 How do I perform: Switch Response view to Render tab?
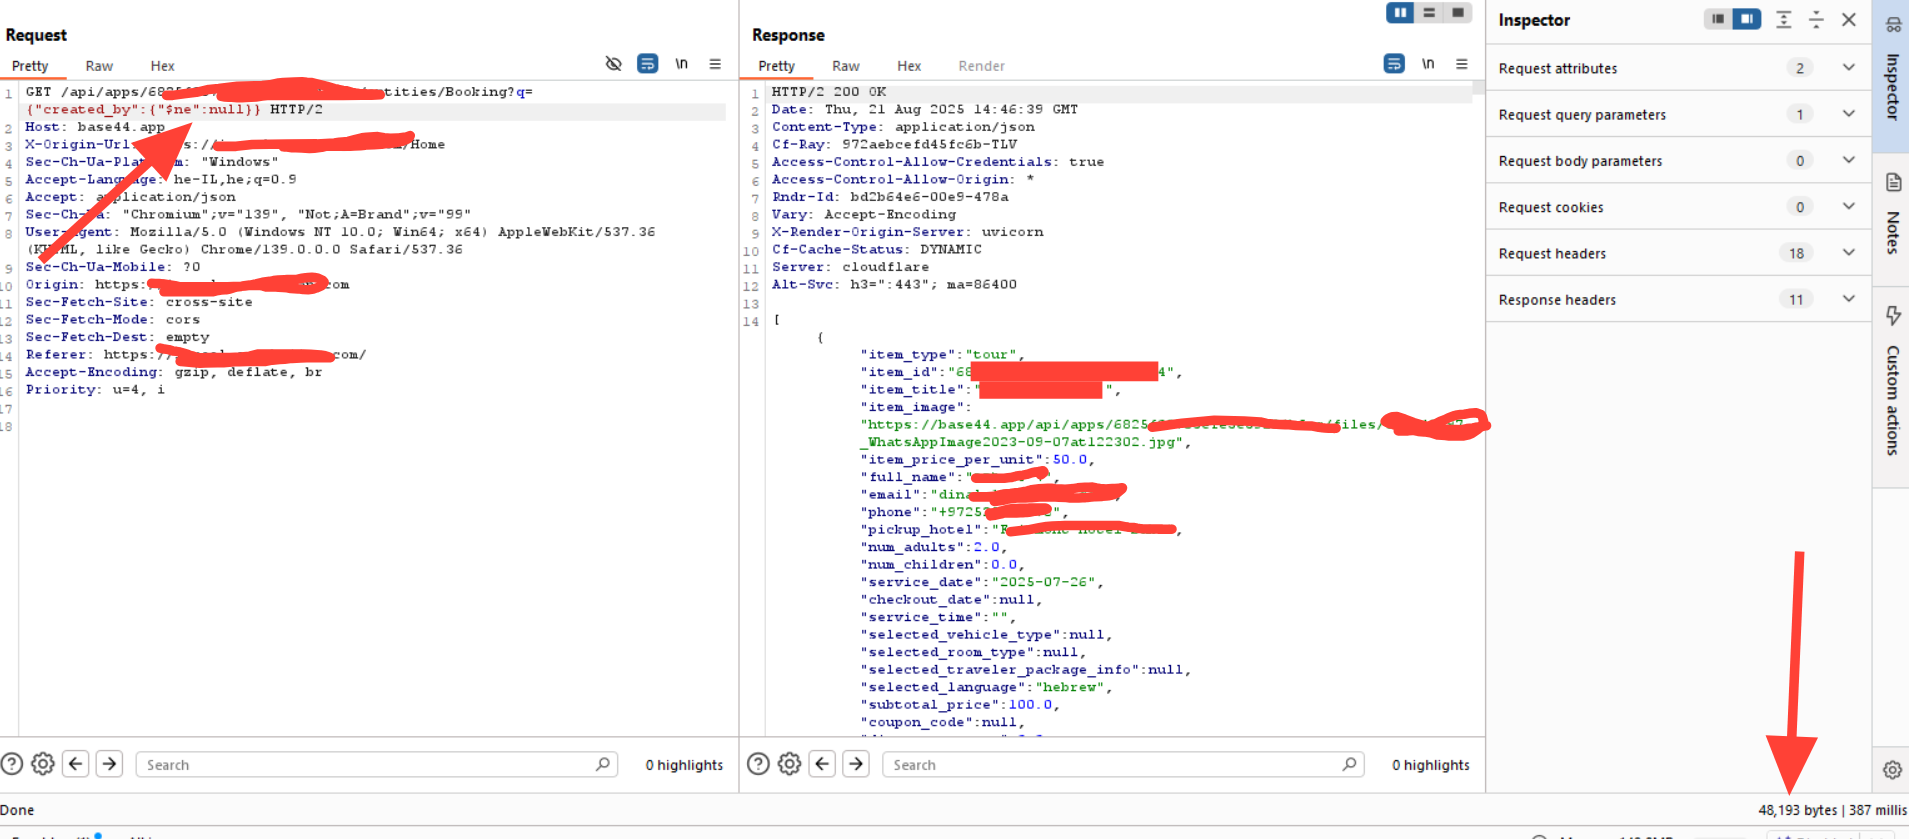(981, 66)
